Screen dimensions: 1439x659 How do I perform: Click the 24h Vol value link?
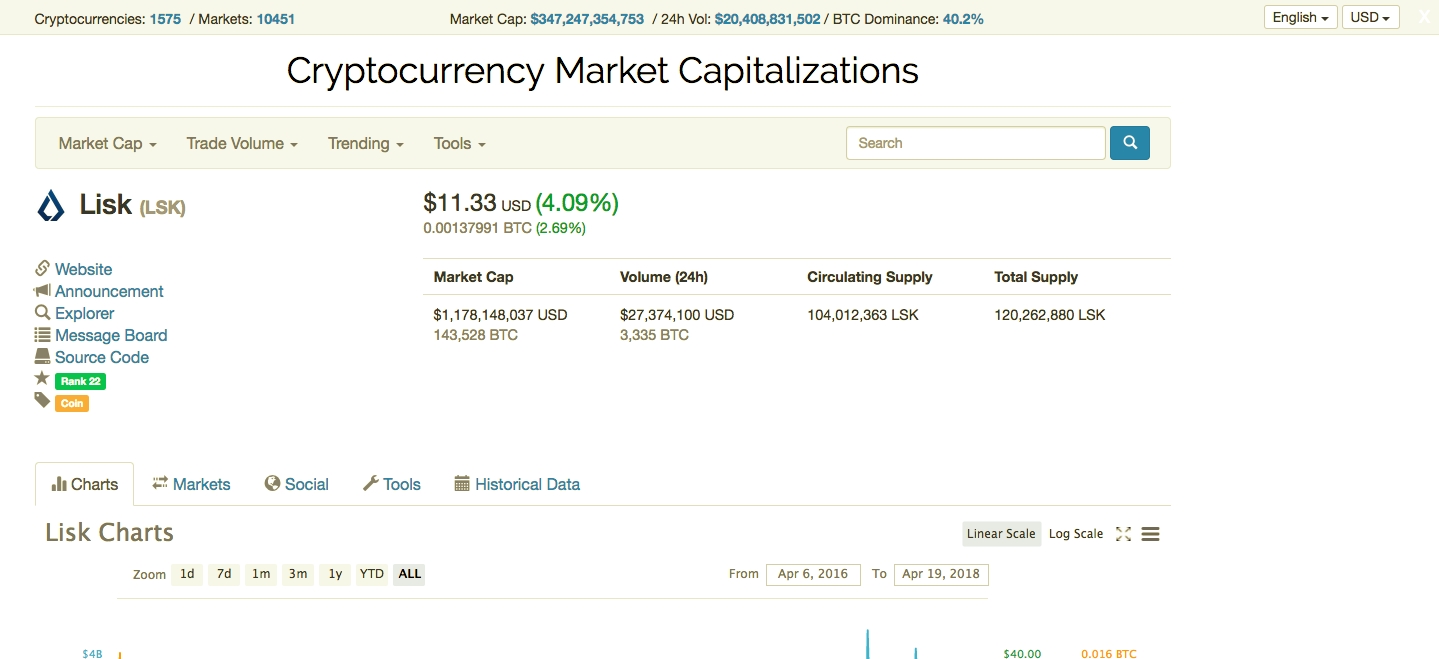767,19
